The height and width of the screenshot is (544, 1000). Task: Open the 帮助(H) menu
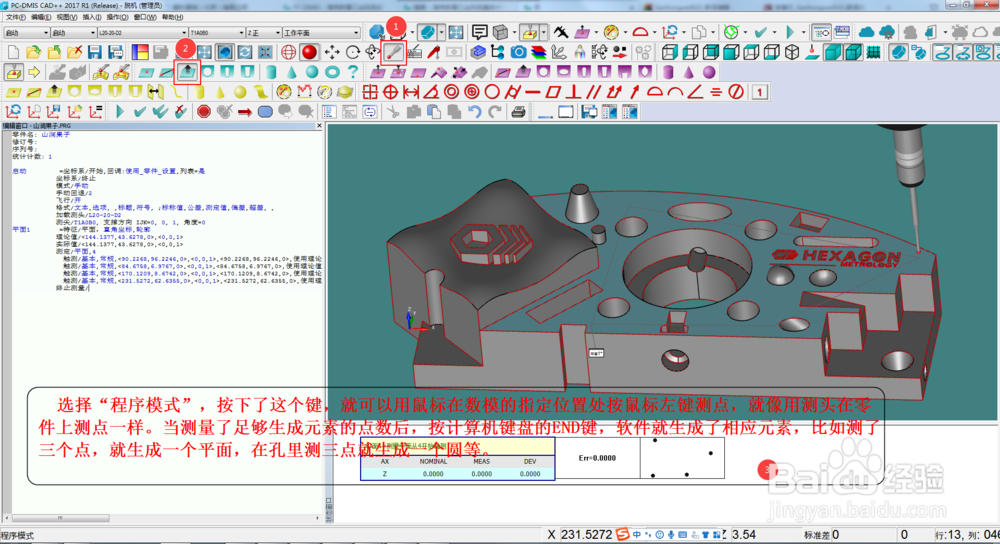(172, 17)
